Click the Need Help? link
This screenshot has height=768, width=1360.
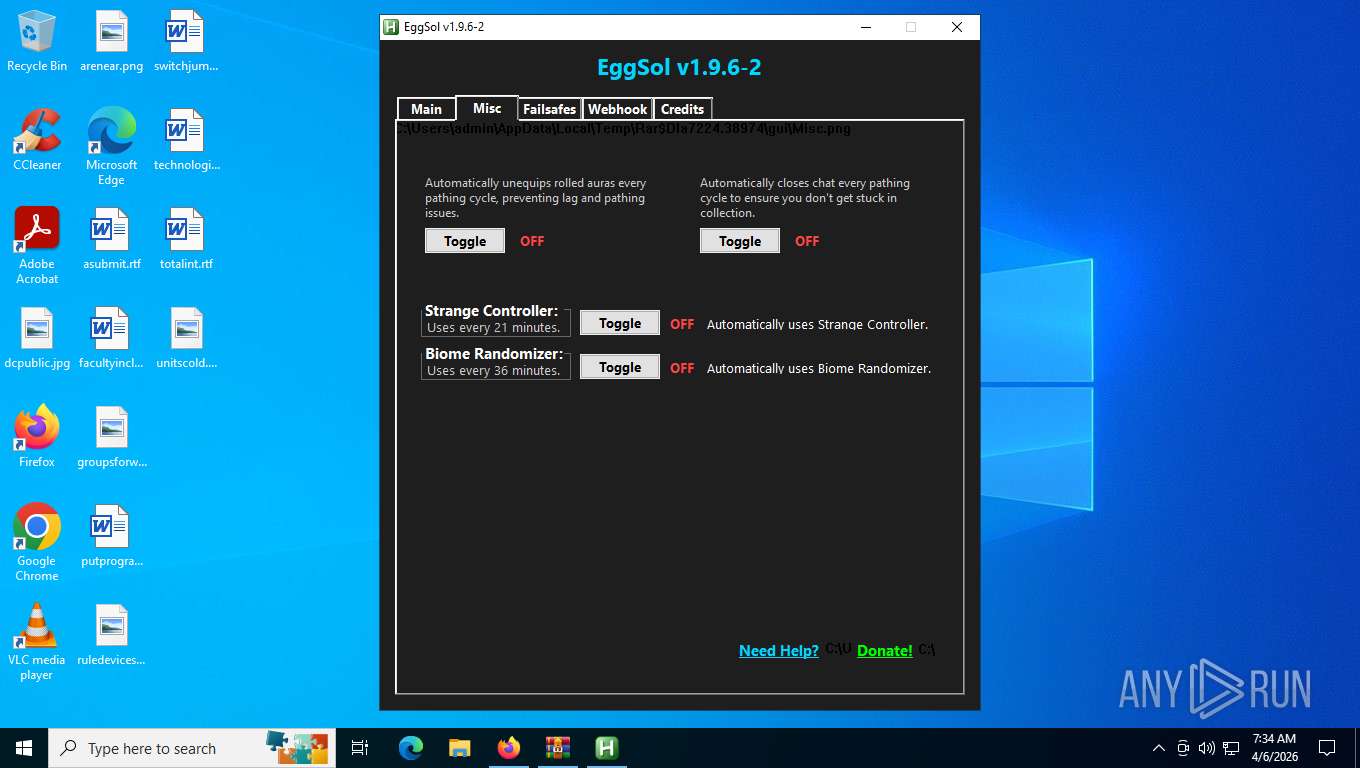(779, 650)
